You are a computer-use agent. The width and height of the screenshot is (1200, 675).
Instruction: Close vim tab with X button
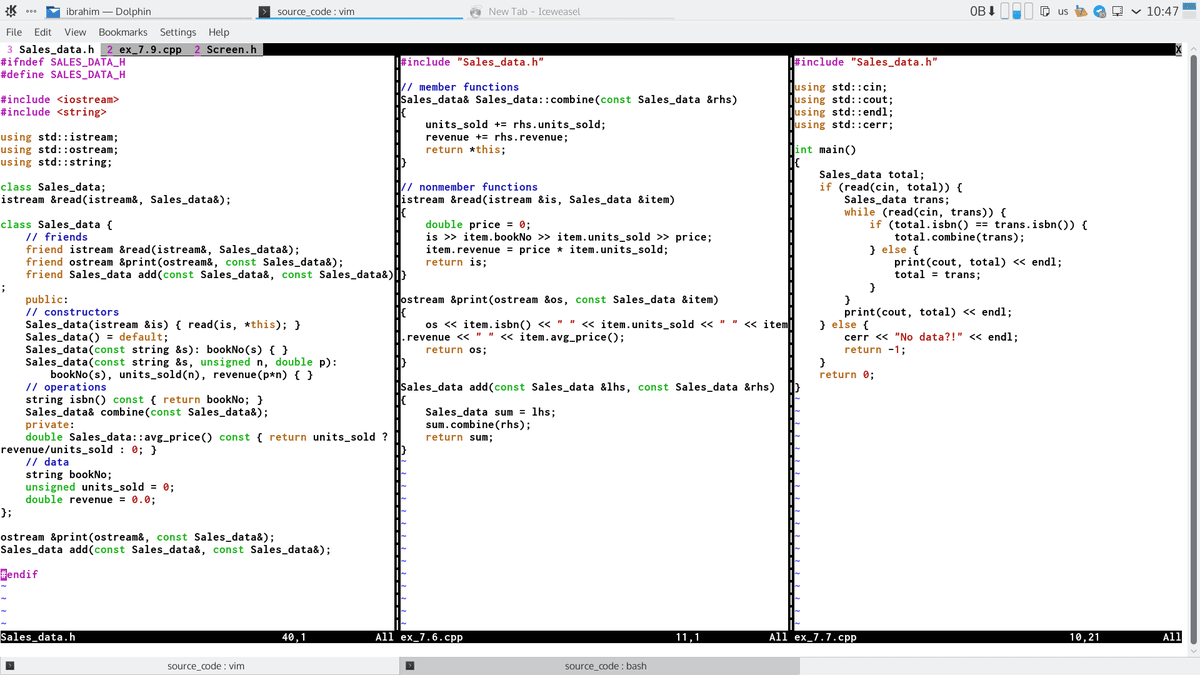(1178, 49)
